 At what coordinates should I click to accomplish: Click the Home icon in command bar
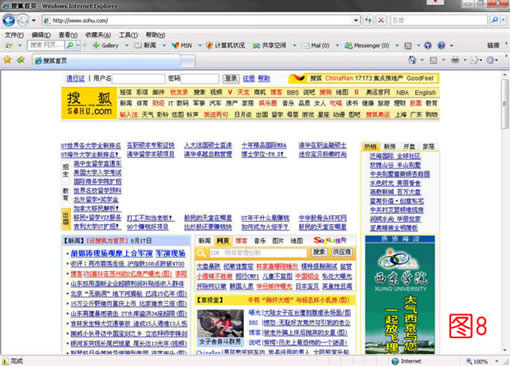click(412, 60)
